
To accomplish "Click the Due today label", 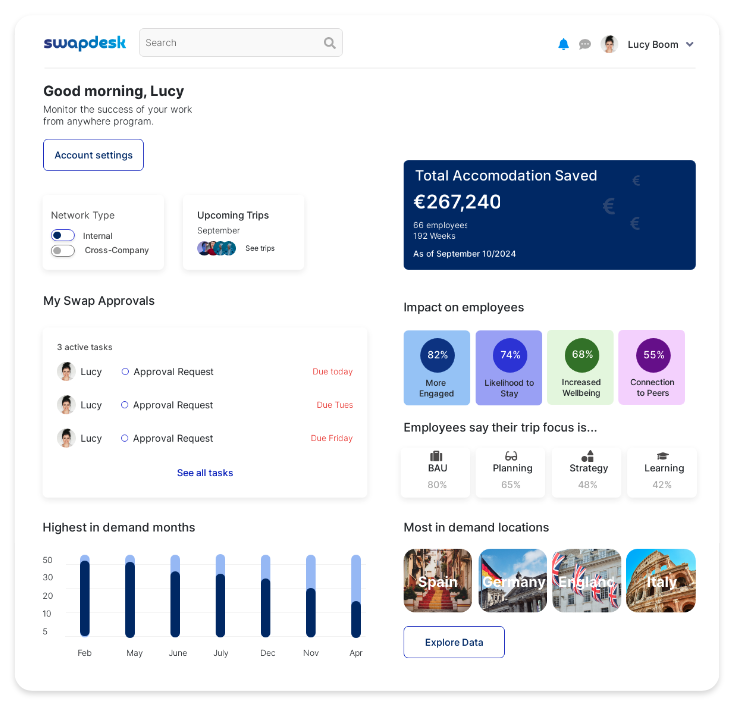I will click(332, 371).
